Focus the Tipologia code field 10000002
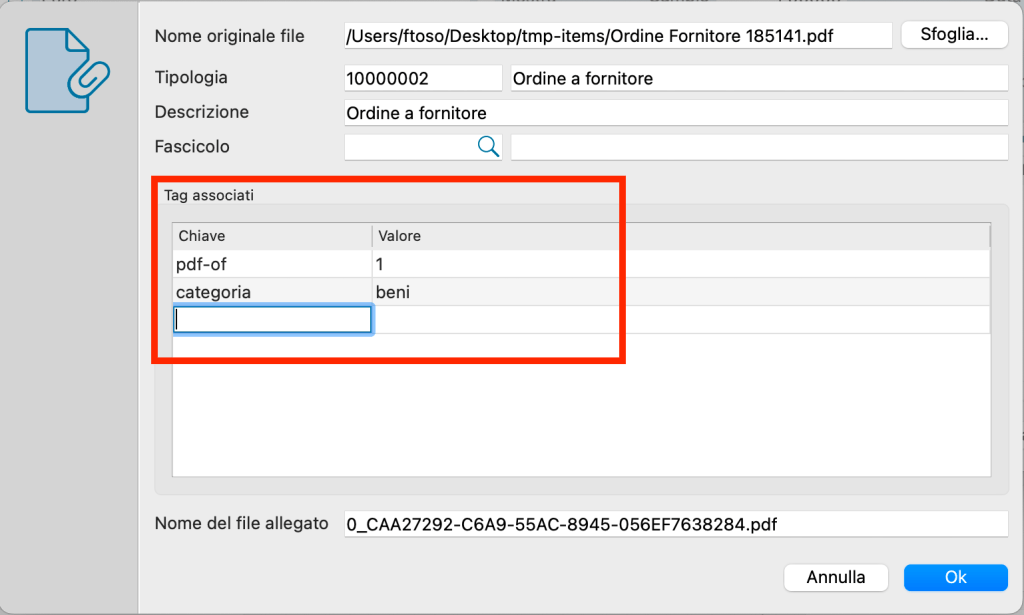Viewport: 1024px width, 615px height. click(422, 78)
